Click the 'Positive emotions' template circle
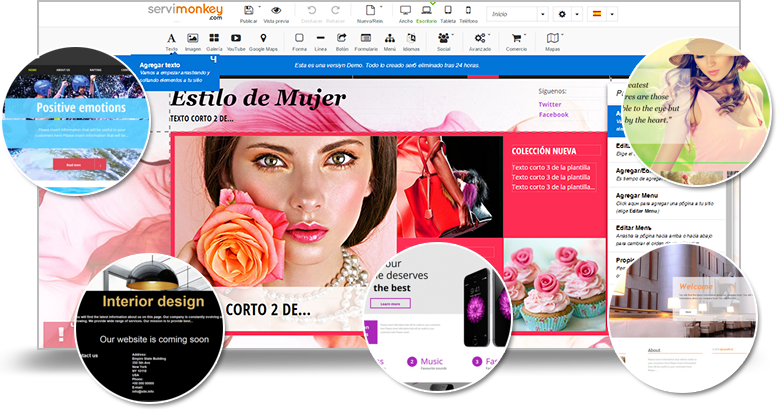 click(75, 121)
